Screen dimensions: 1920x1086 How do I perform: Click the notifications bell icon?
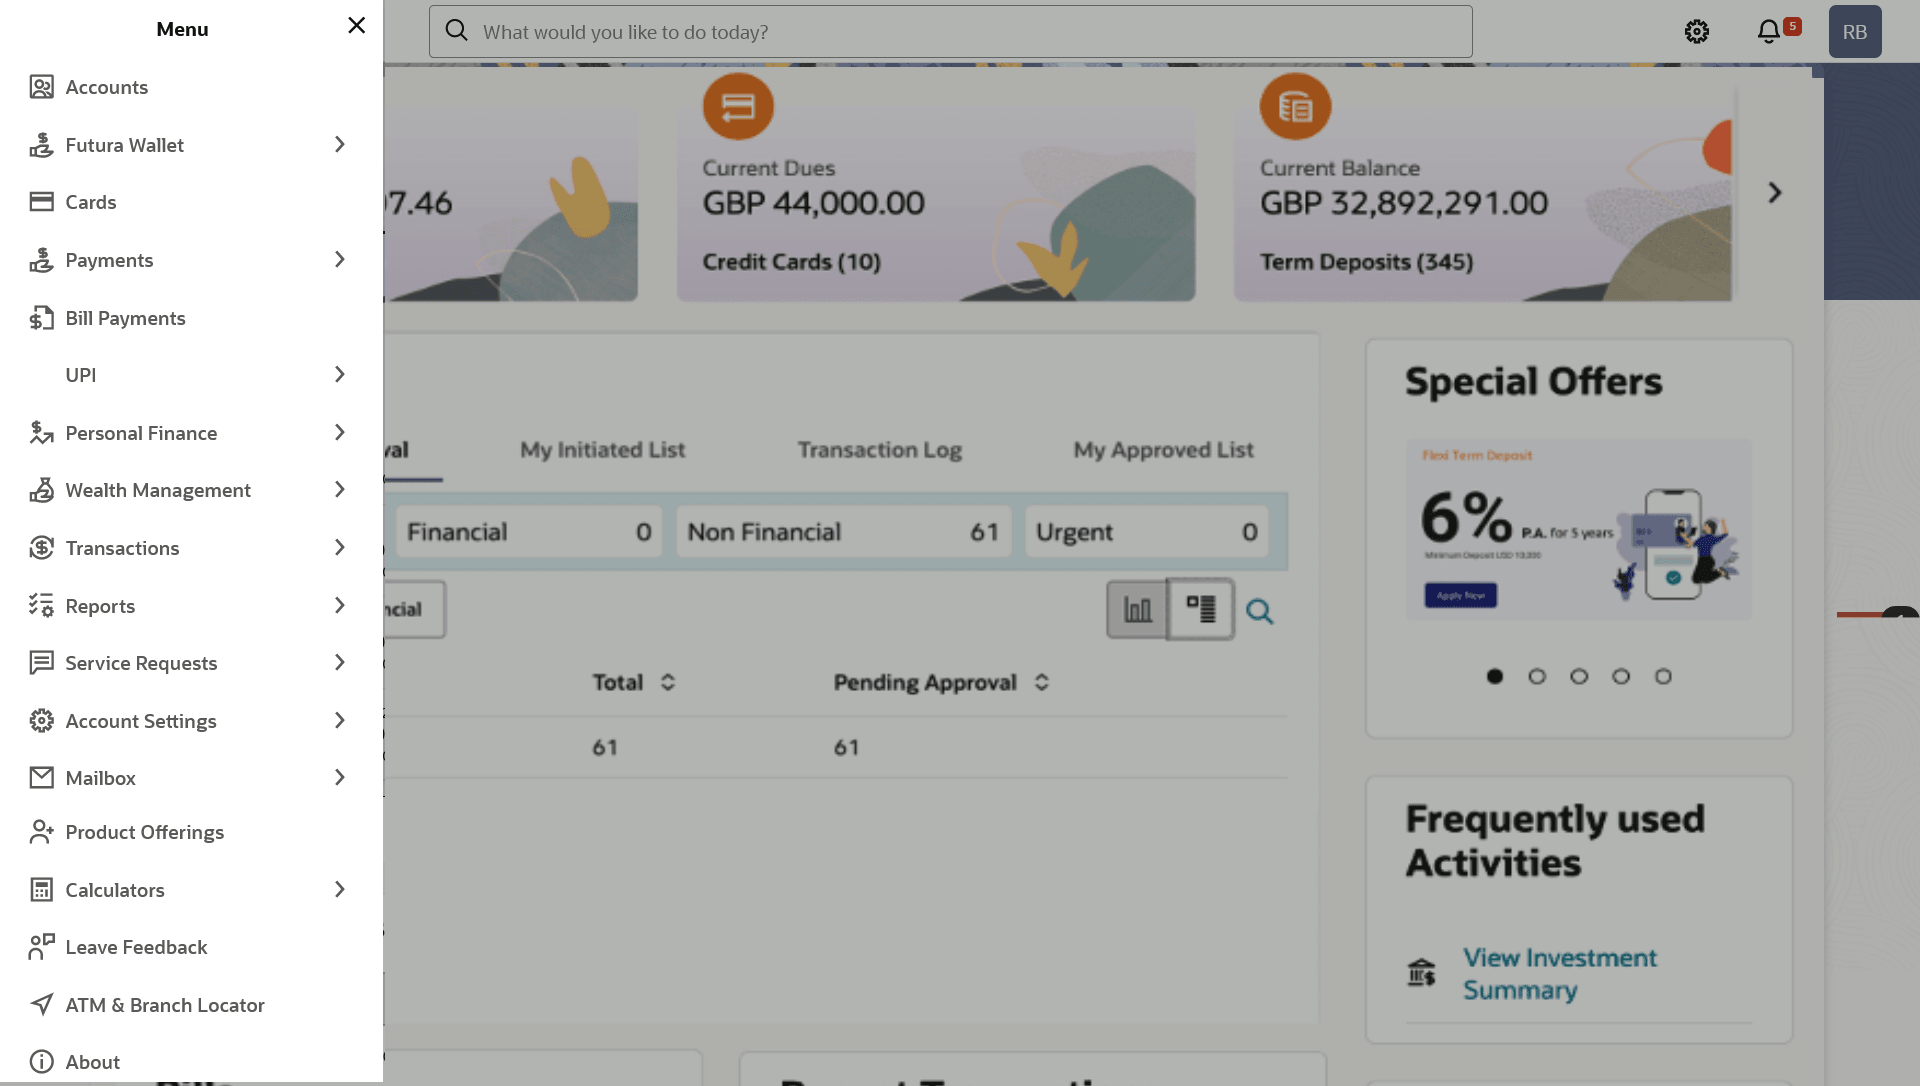click(1768, 32)
